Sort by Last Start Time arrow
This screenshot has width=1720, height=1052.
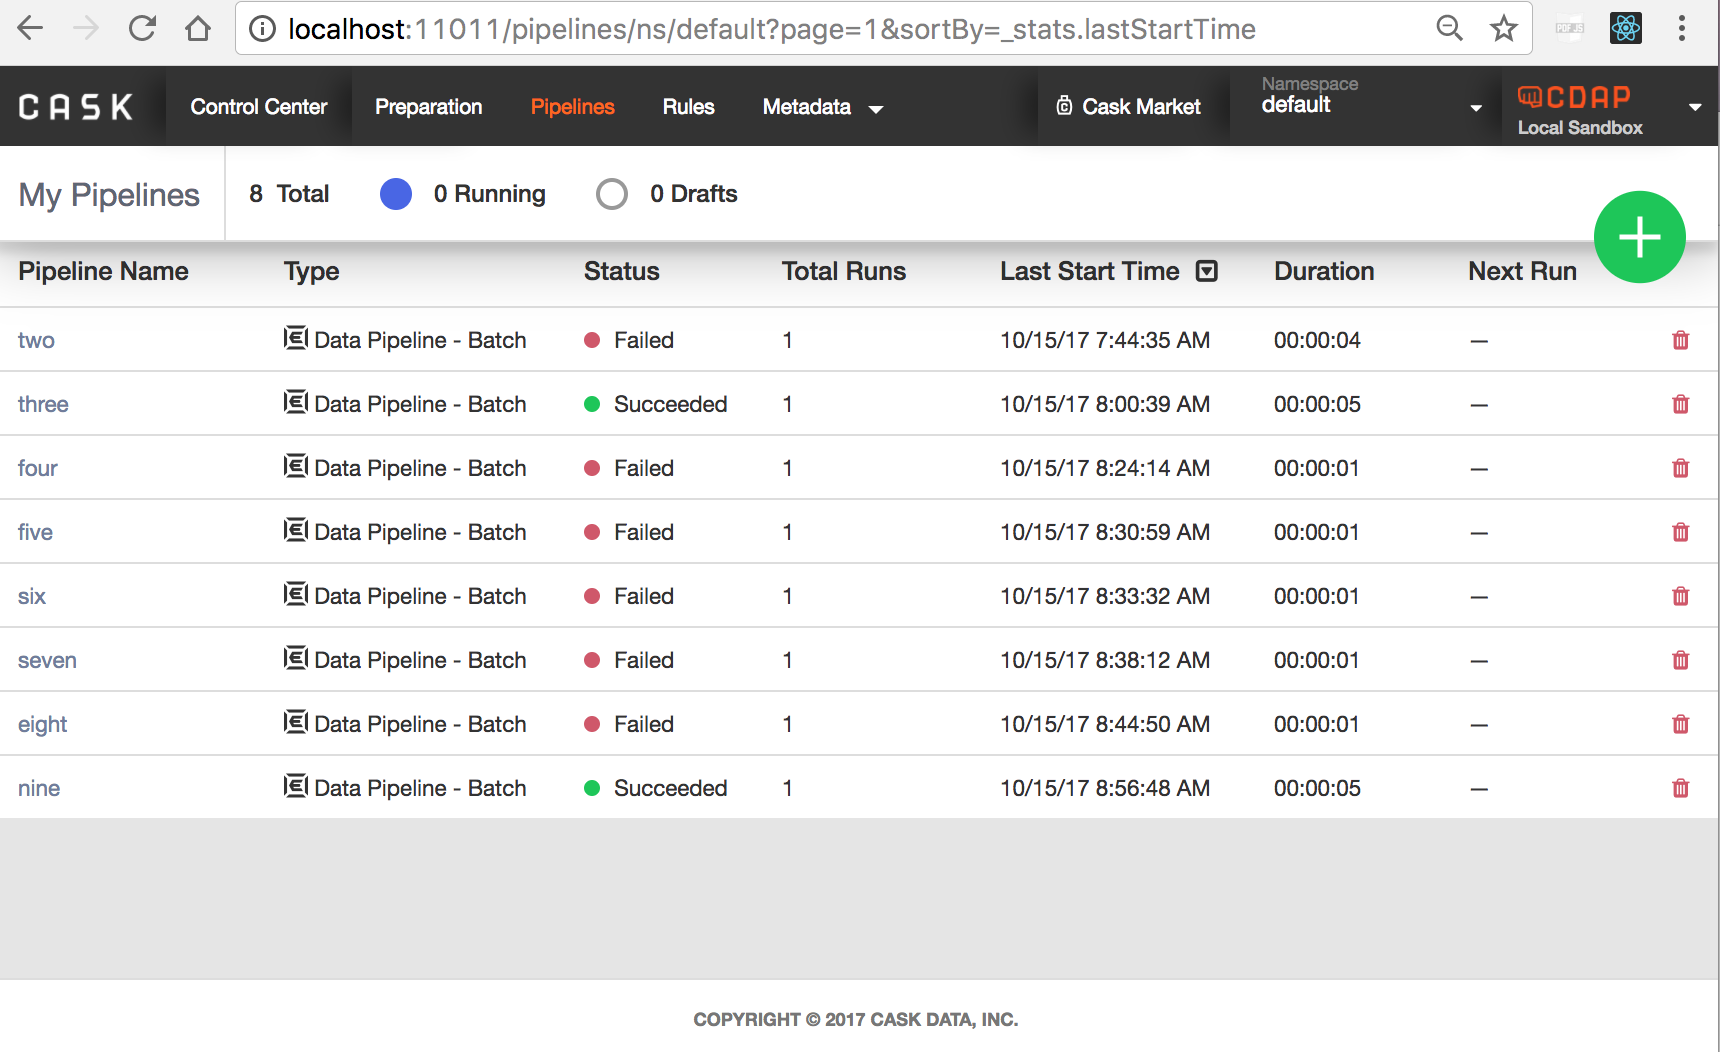click(1207, 271)
